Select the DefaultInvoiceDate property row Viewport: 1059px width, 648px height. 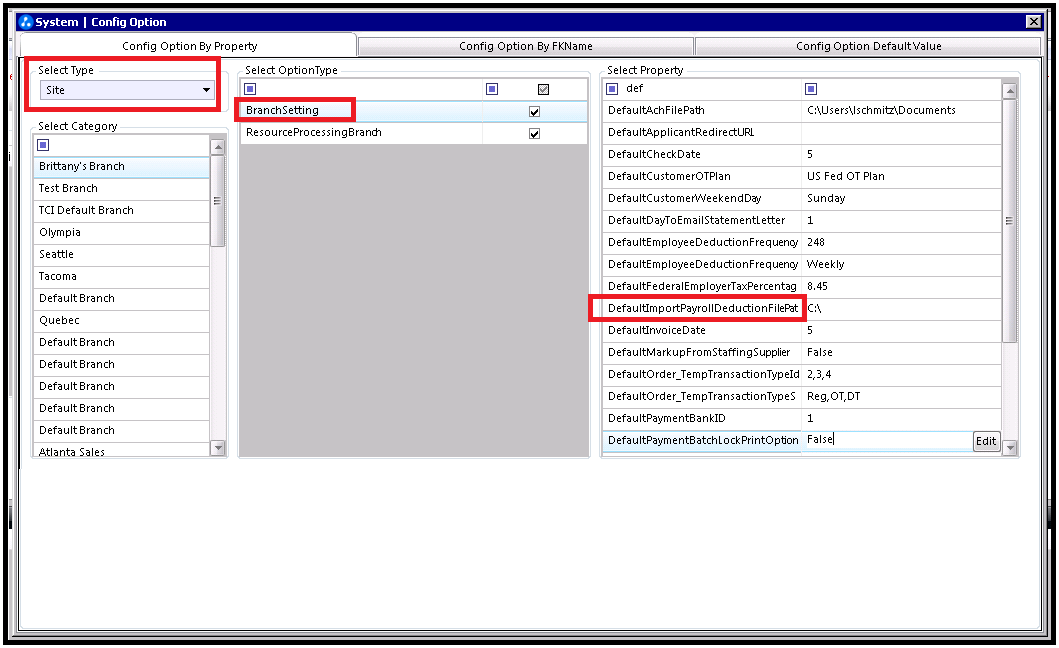tap(802, 330)
